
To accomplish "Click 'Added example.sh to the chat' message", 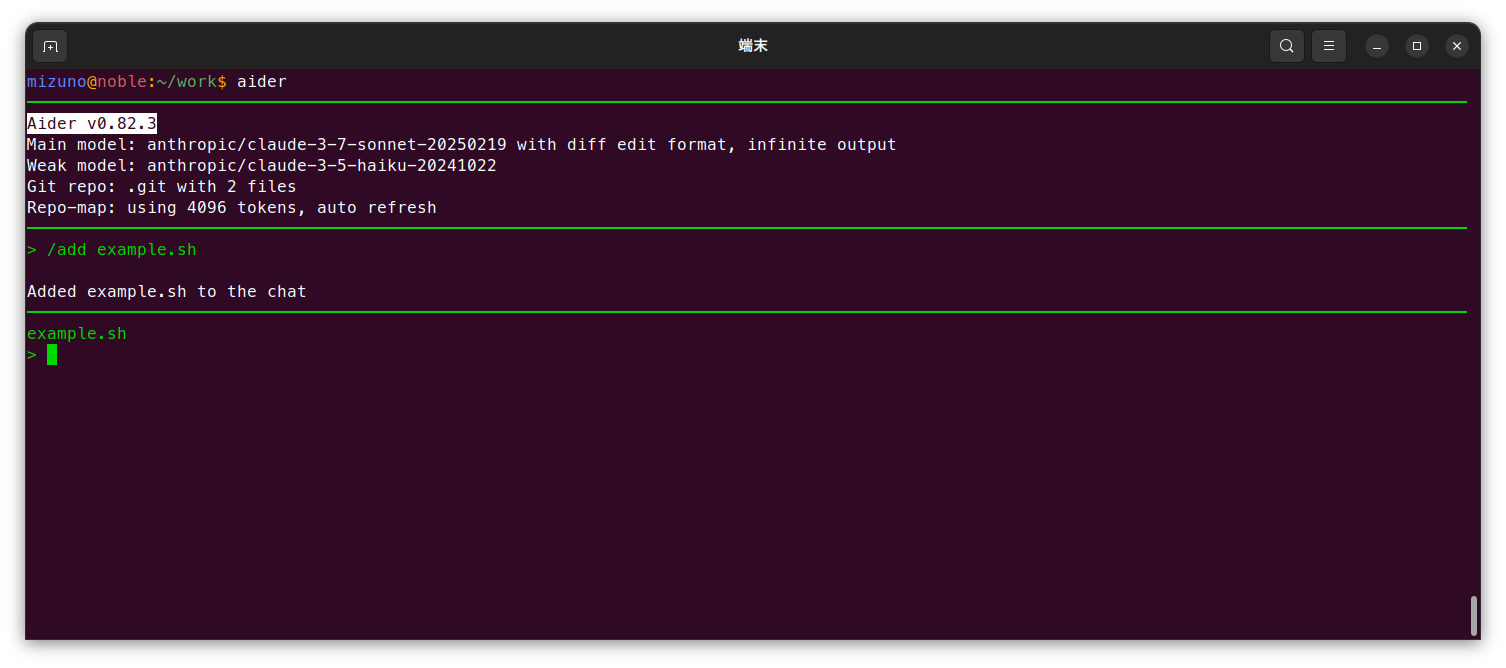I will point(166,292).
